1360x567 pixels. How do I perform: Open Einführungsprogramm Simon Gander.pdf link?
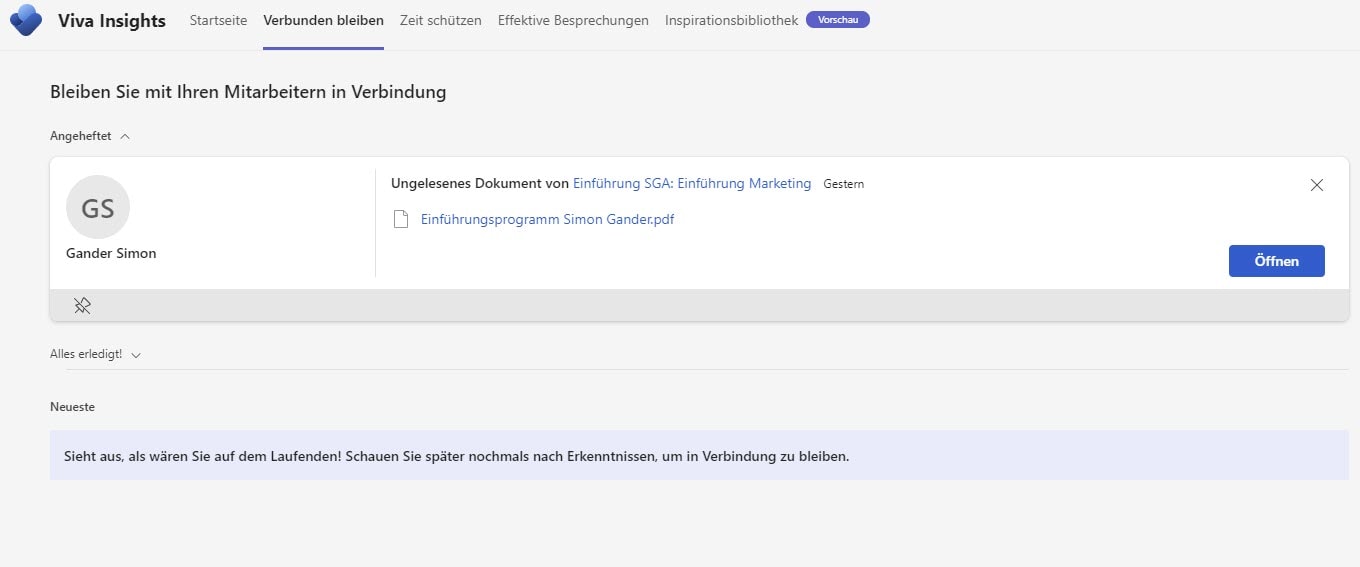point(547,219)
